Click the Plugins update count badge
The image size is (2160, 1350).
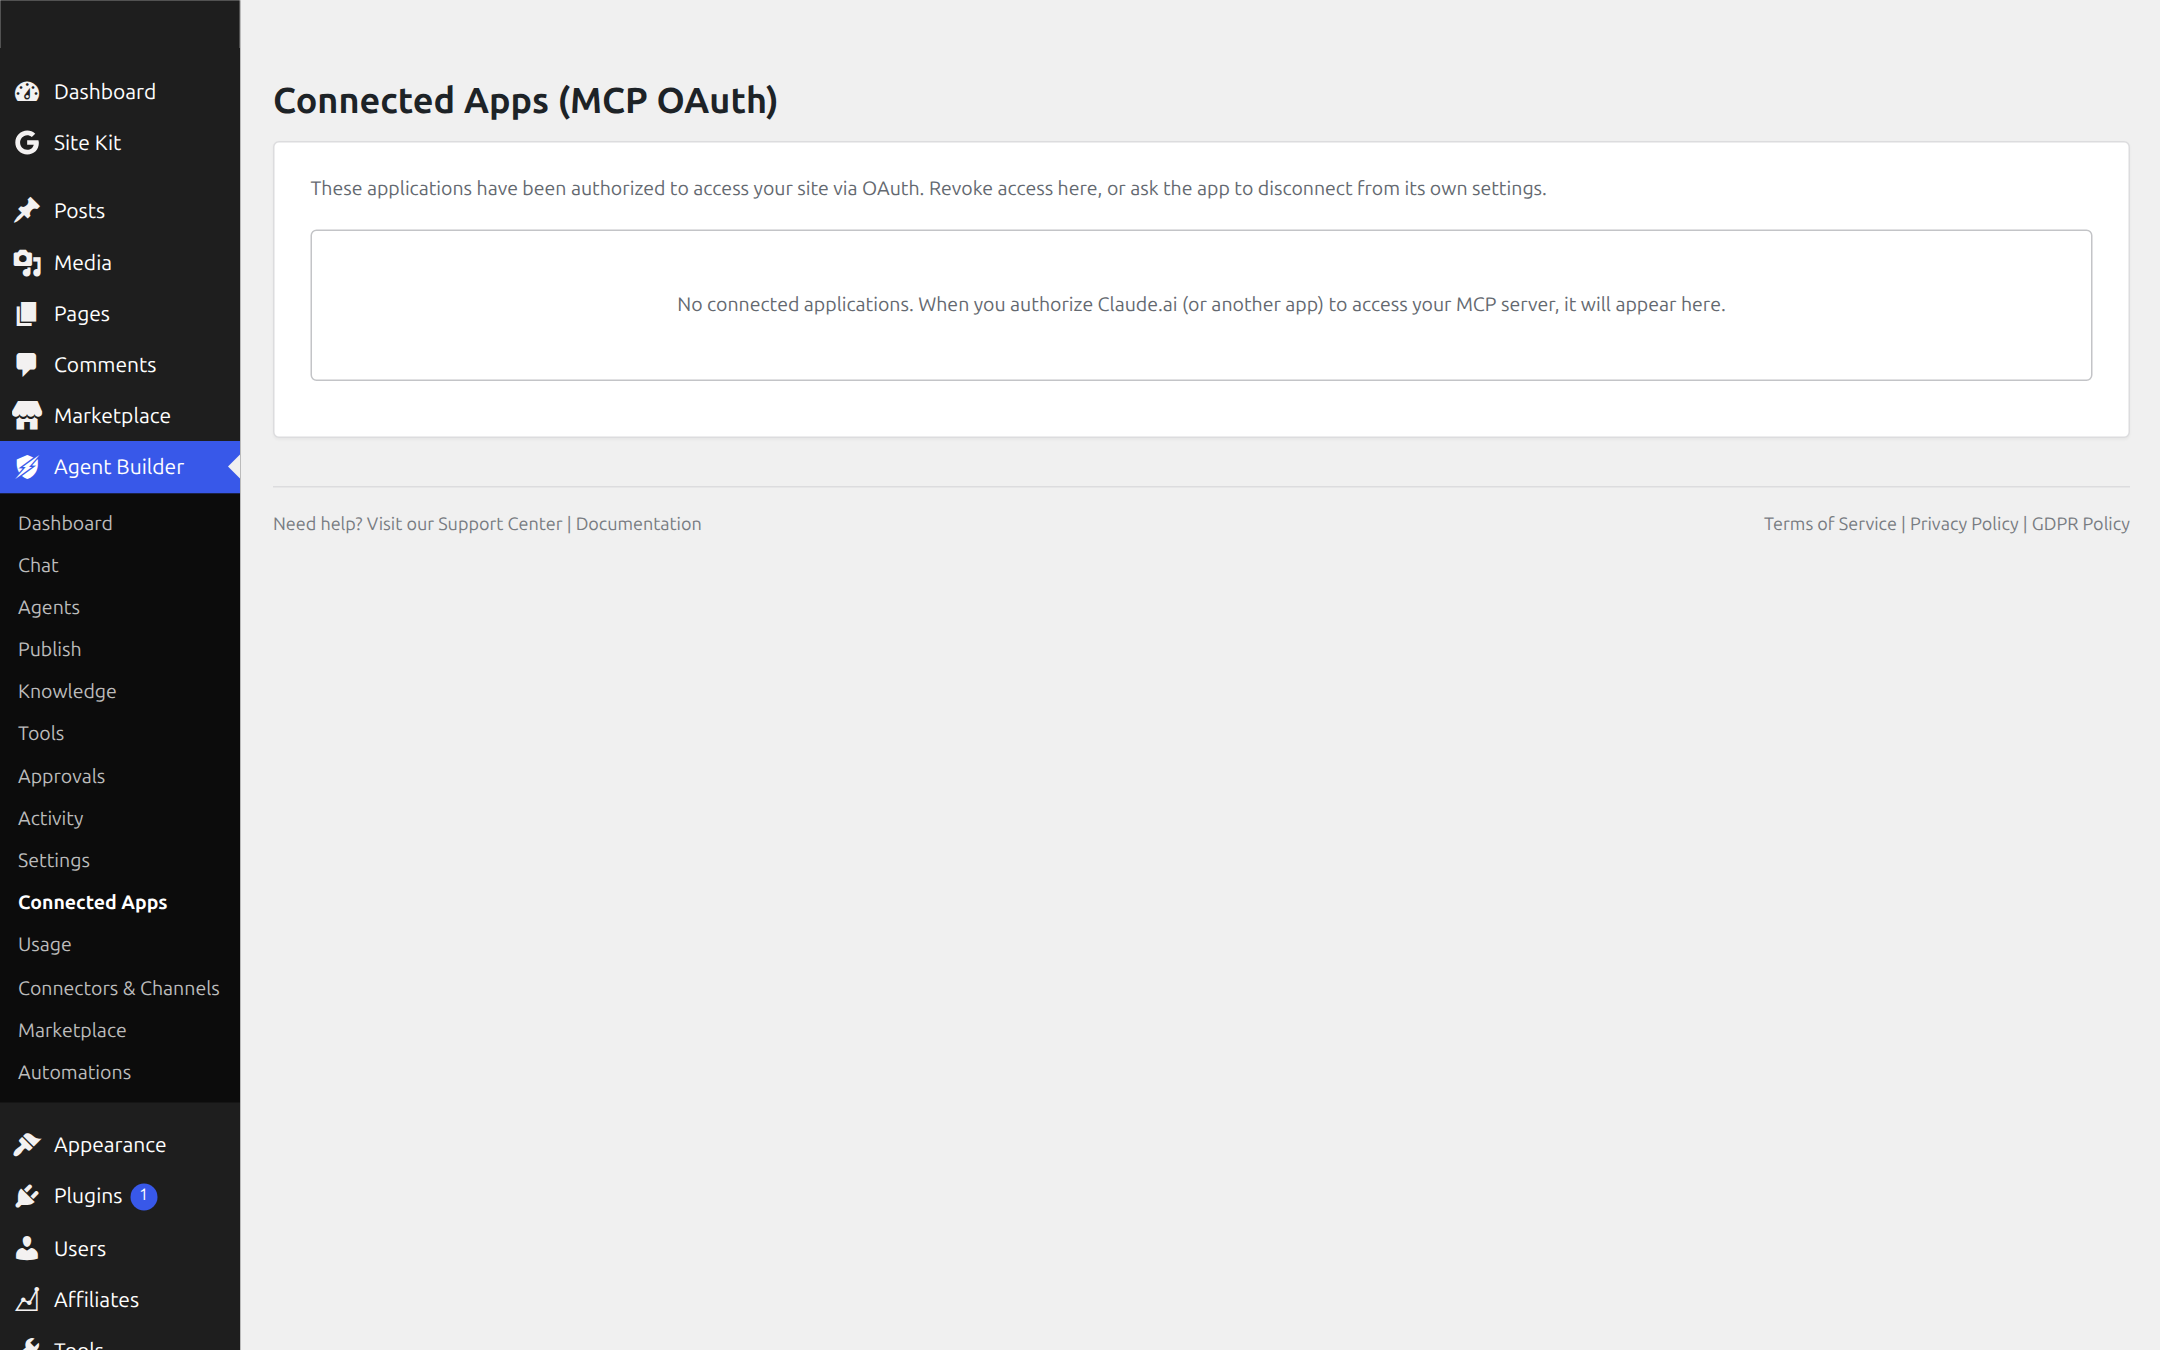pos(144,1196)
